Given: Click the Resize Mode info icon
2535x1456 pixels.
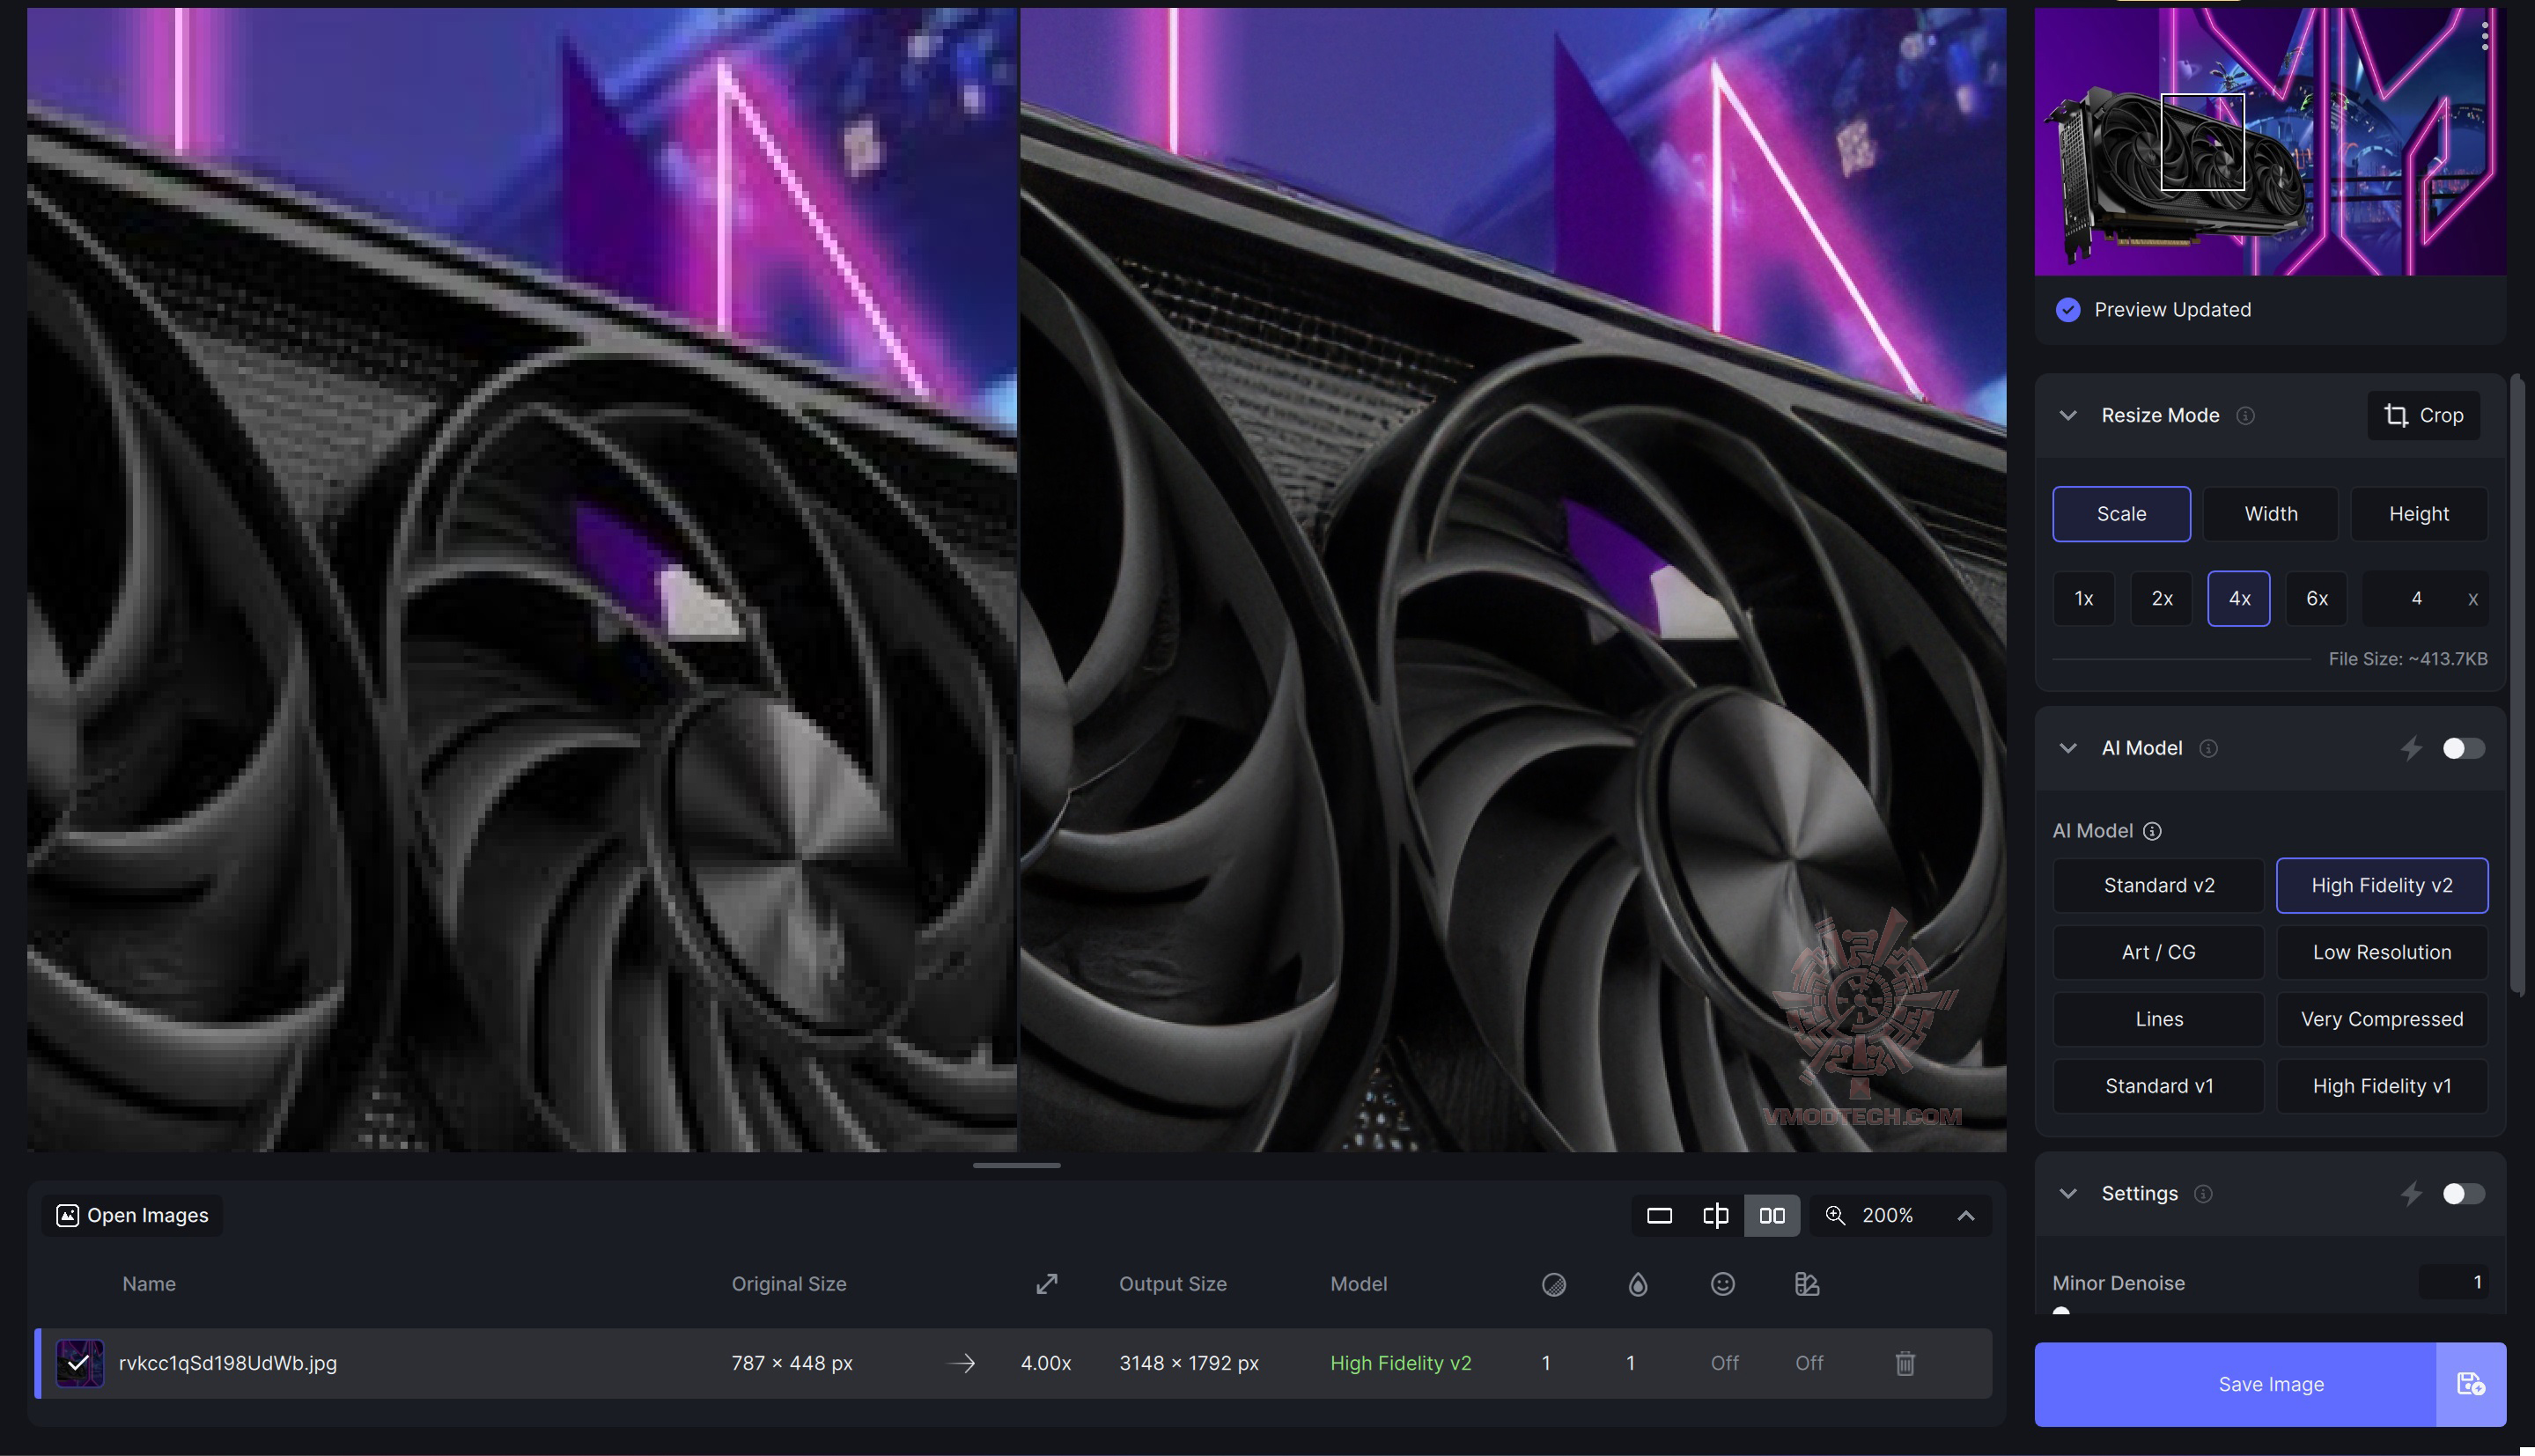Looking at the screenshot, I should click(2245, 415).
